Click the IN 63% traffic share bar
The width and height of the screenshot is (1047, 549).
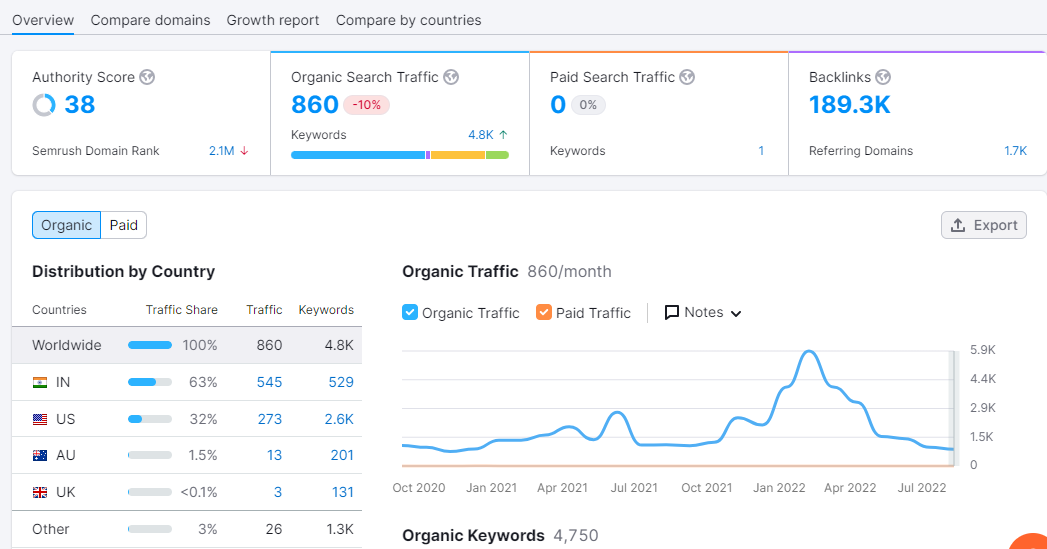pos(150,382)
